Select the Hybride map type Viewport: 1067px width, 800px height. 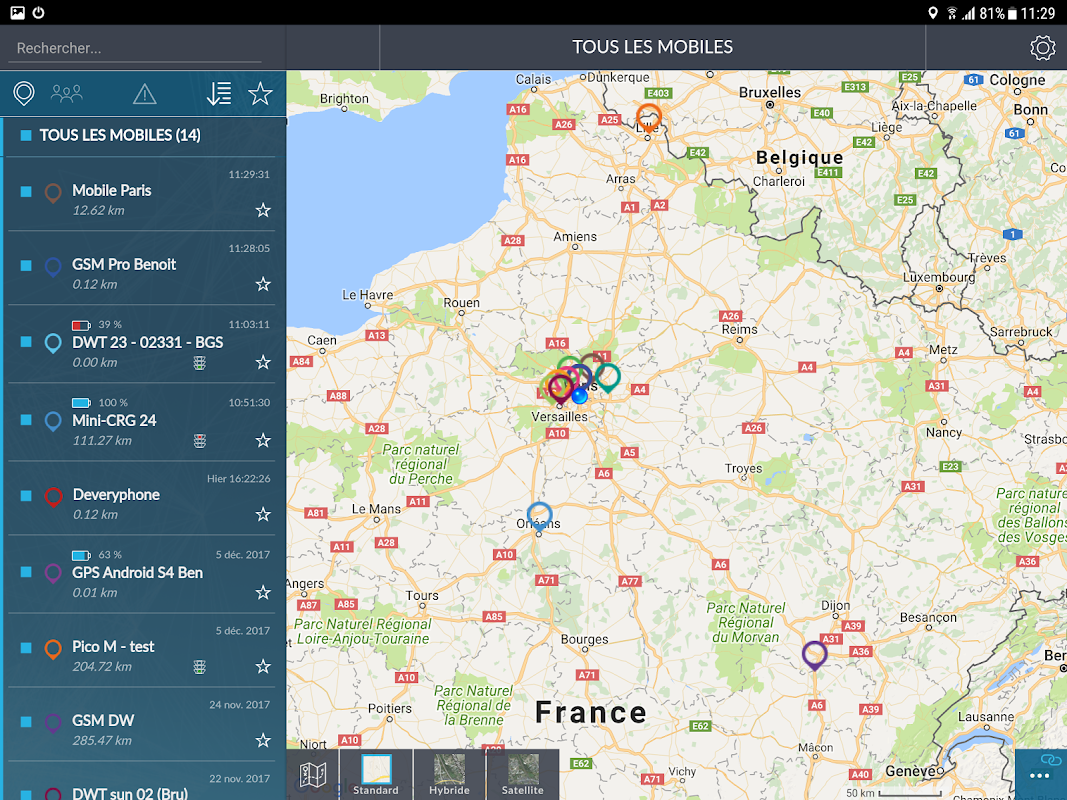[449, 775]
